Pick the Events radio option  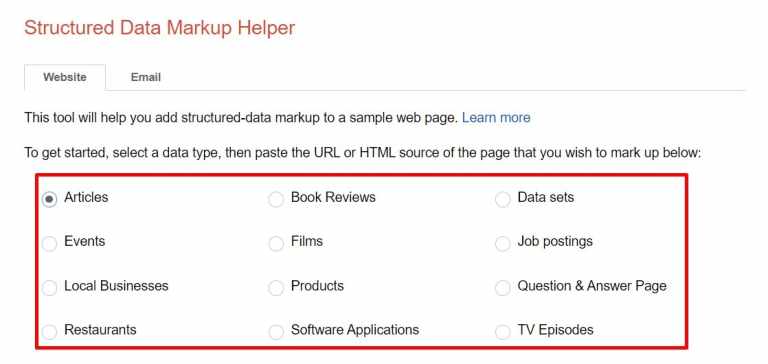(x=49, y=243)
